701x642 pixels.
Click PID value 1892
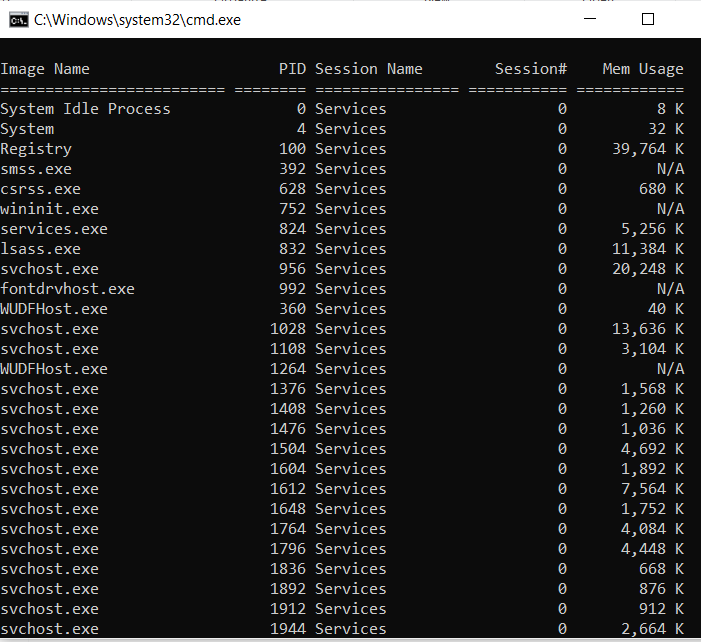[x=288, y=589]
